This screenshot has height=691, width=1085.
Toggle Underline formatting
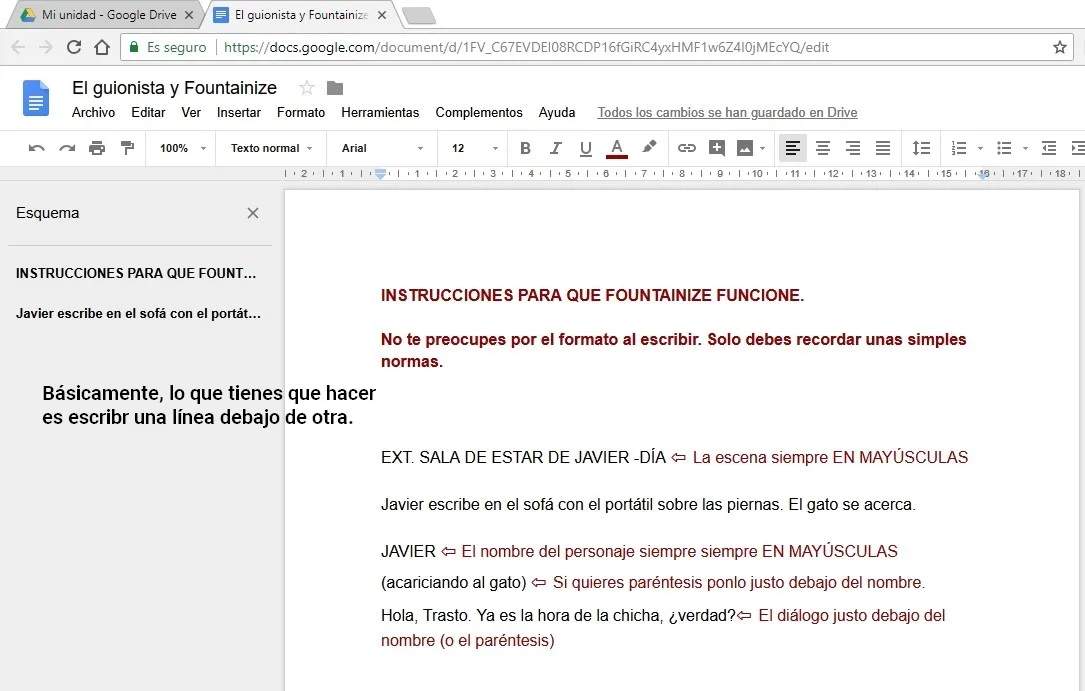586,148
